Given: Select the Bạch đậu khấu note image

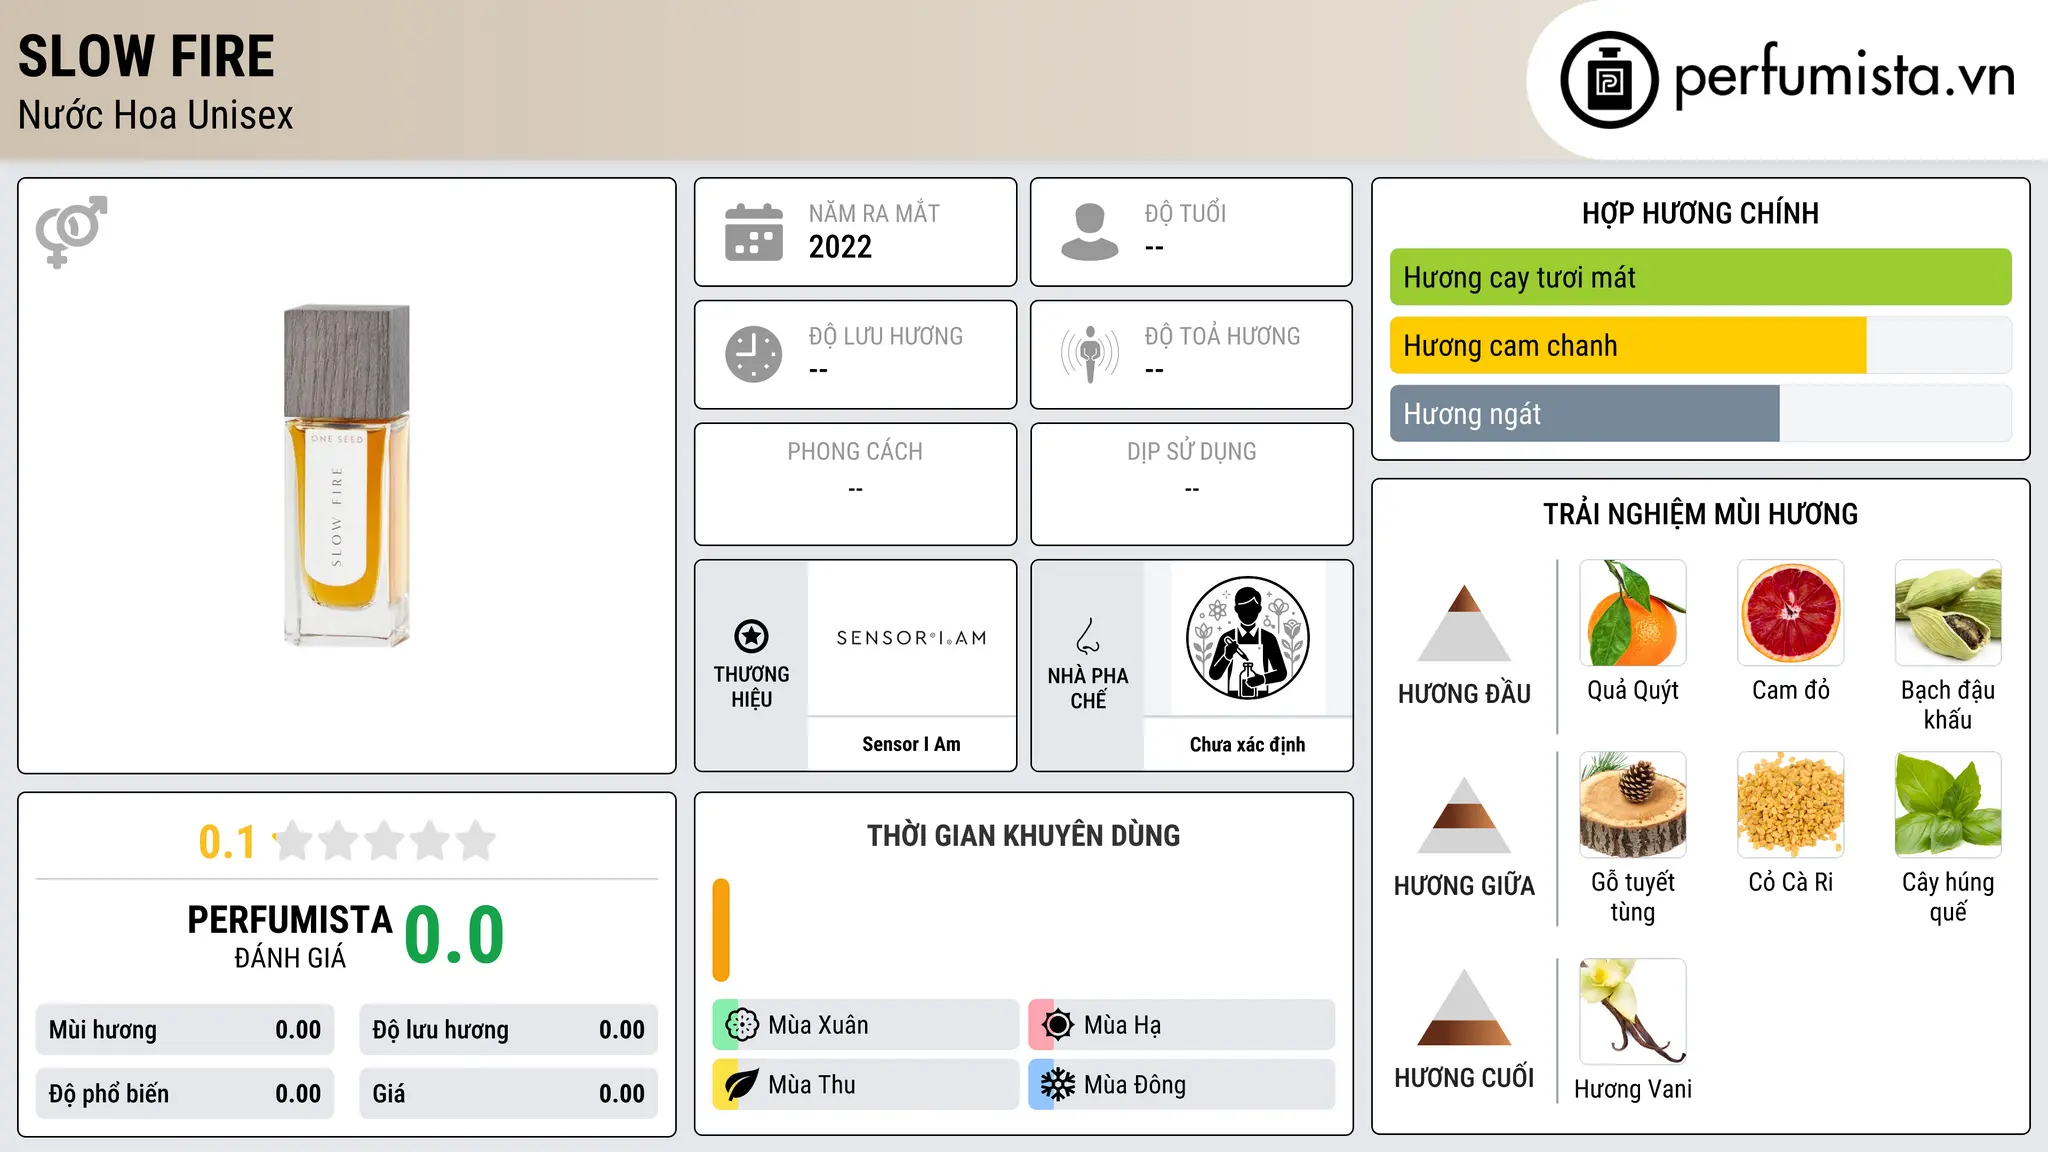Looking at the screenshot, I should click(1948, 613).
